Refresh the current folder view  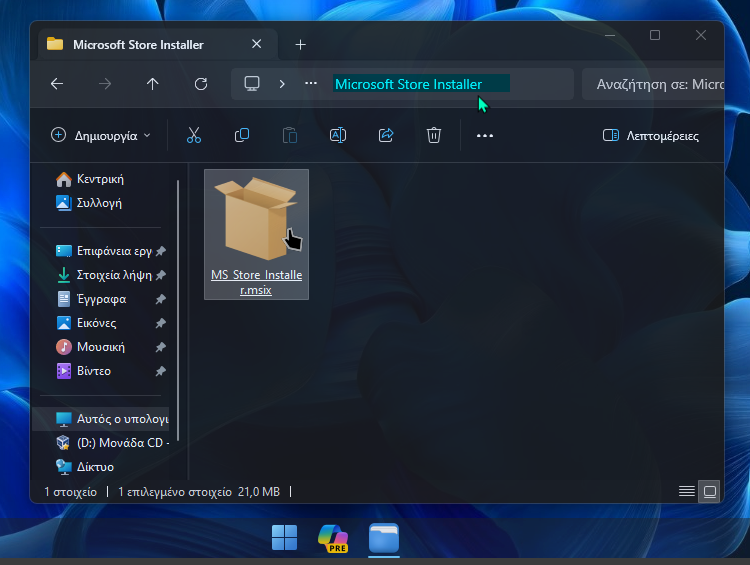201,84
